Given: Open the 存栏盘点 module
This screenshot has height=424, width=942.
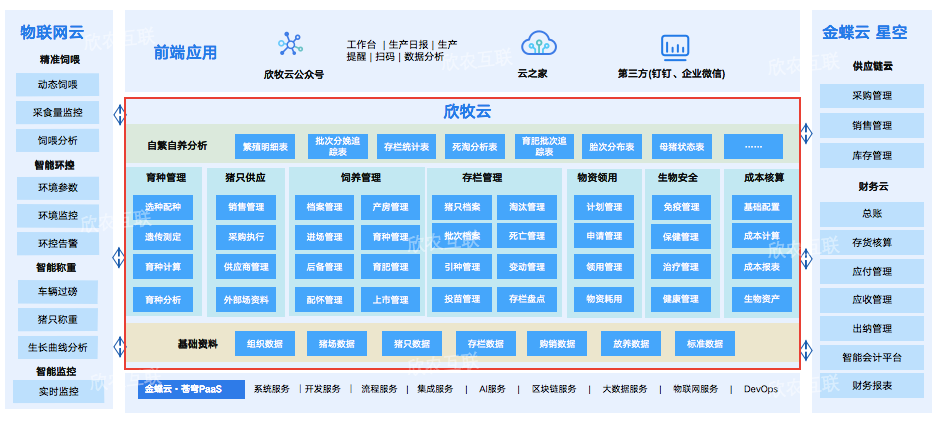Looking at the screenshot, I should [527, 299].
